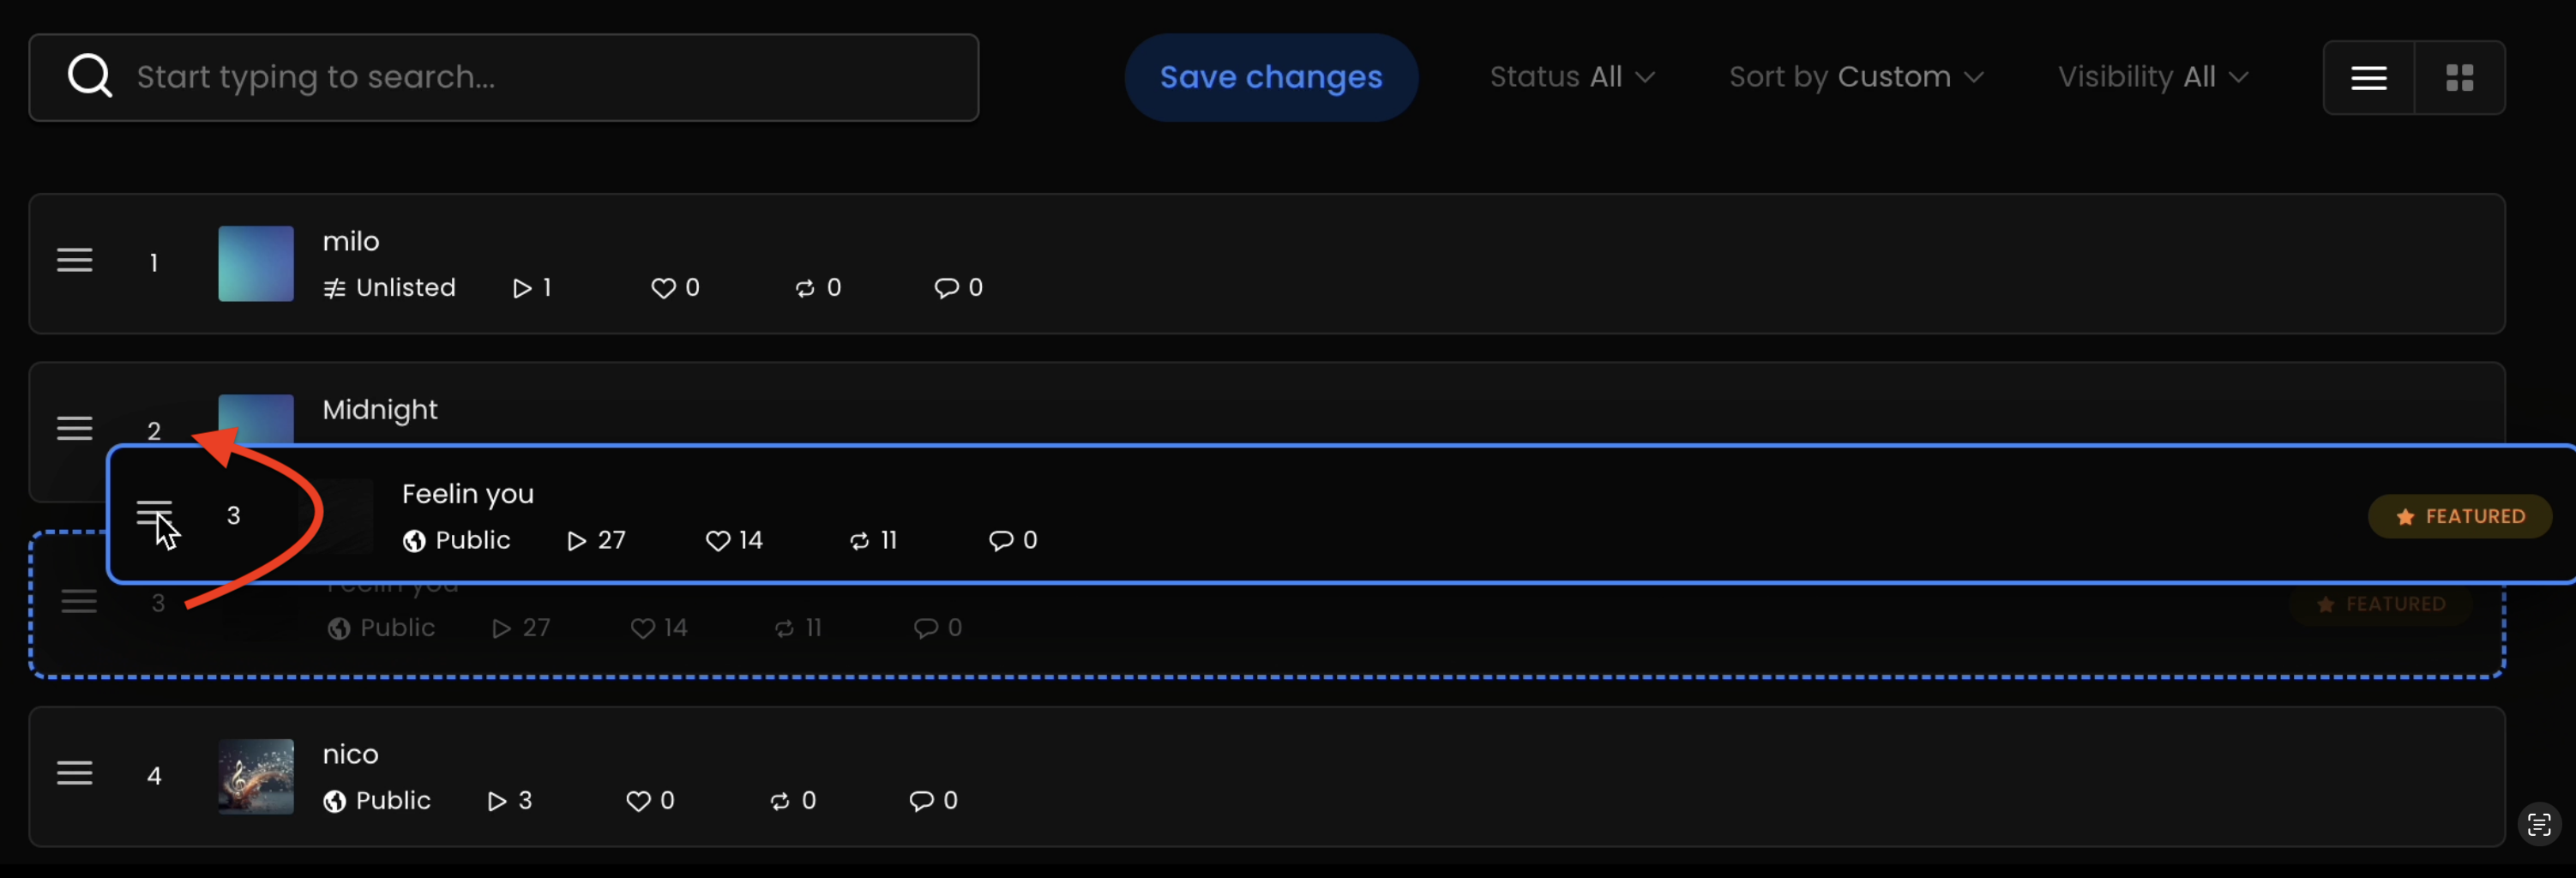The width and height of the screenshot is (2576, 878).
Task: Open the Sort by Custom dropdown
Action: pos(1856,77)
